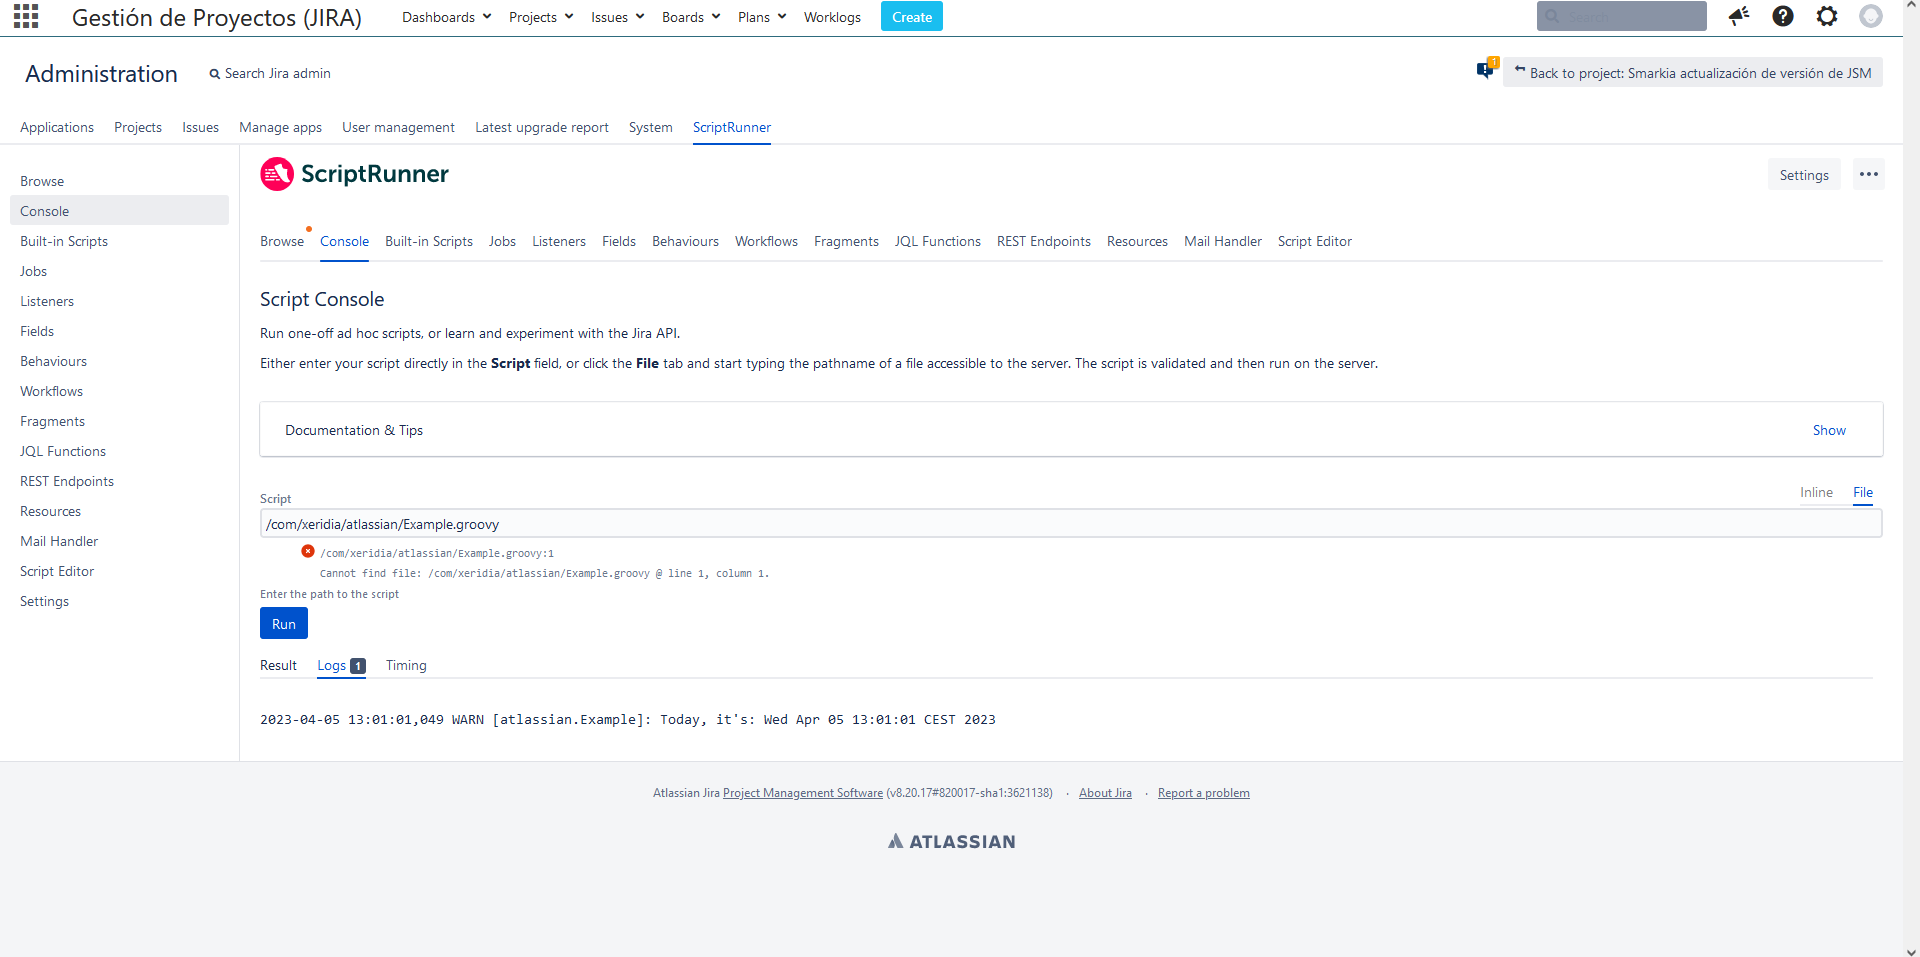
Task: Switch script input to Inline mode
Action: coord(1817,492)
